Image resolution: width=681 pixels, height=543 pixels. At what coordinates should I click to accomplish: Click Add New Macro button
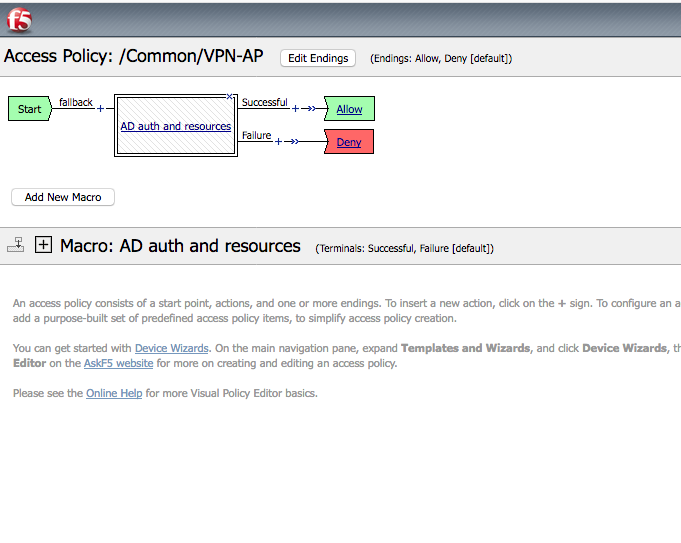click(x=63, y=197)
